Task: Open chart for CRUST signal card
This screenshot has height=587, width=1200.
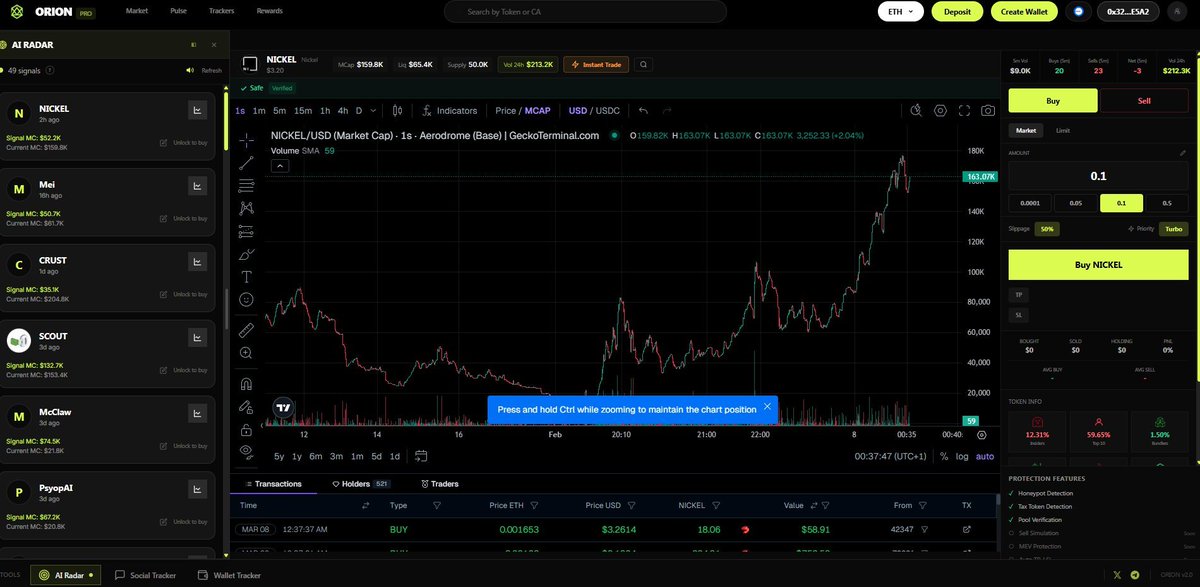Action: (197, 262)
